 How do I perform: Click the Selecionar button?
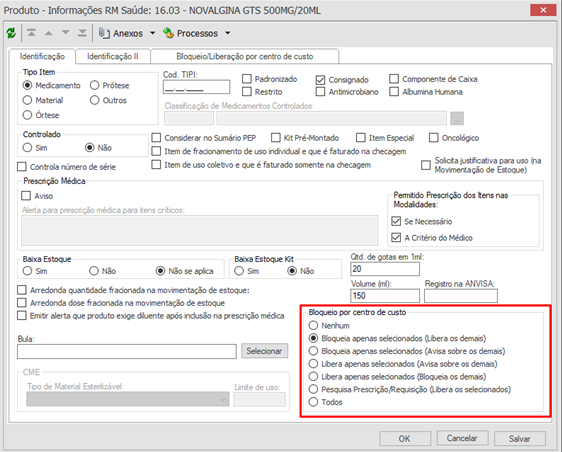[264, 351]
